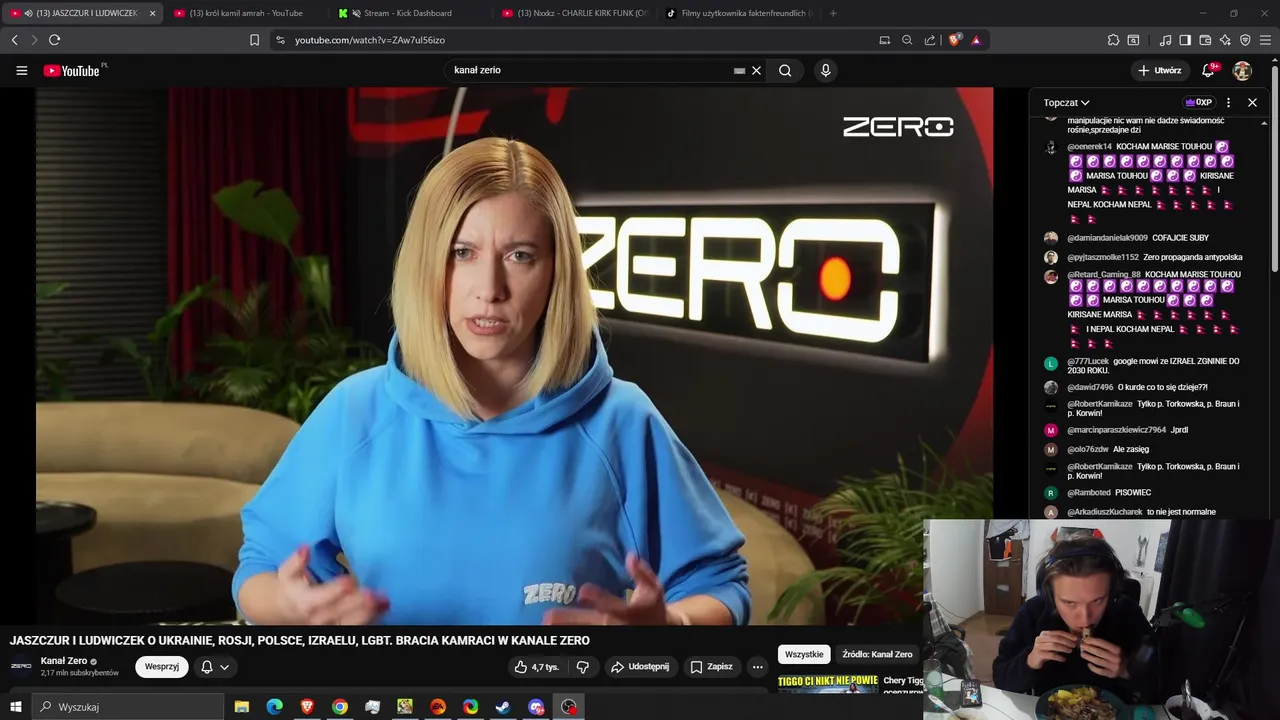Open OBS Studio from taskbar
1280x720 pixels.
pyautogui.click(x=569, y=707)
